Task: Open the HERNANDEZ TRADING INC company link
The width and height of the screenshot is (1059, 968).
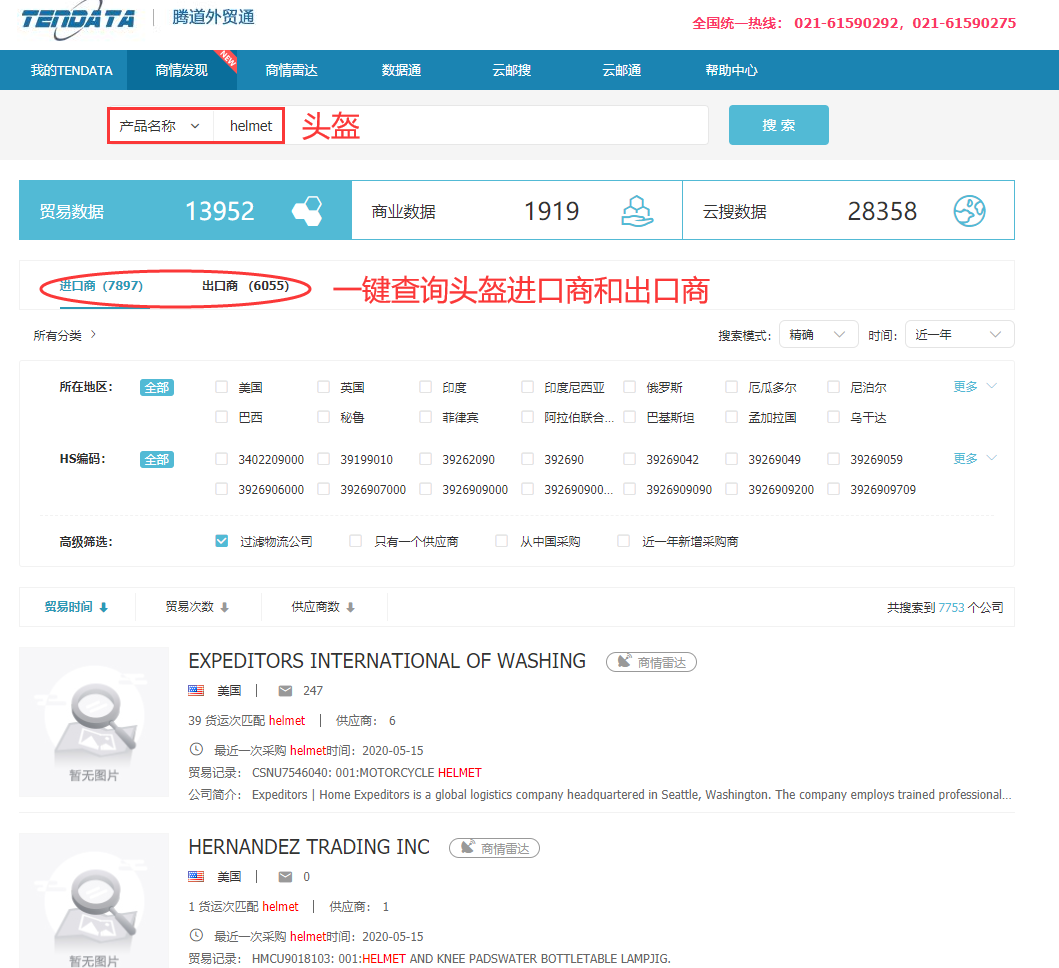Action: 308,847
